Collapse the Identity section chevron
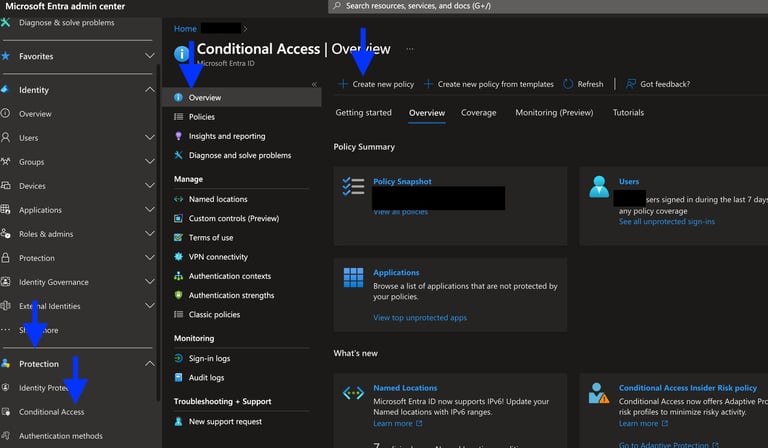The image size is (768, 448). 149,90
